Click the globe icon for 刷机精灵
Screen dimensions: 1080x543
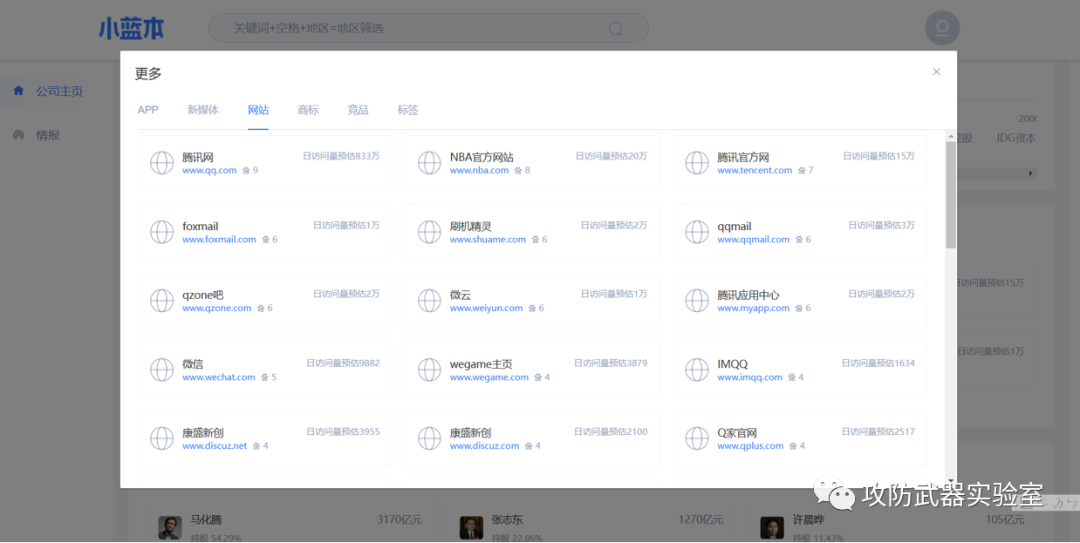point(429,232)
